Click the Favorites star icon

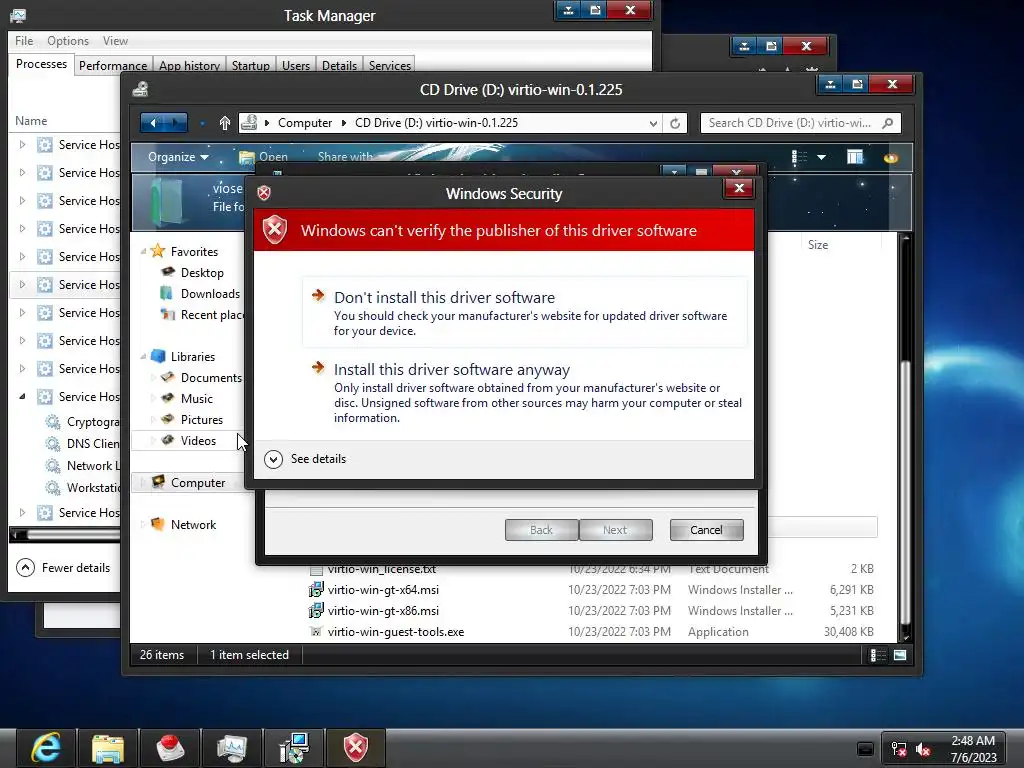click(157, 251)
